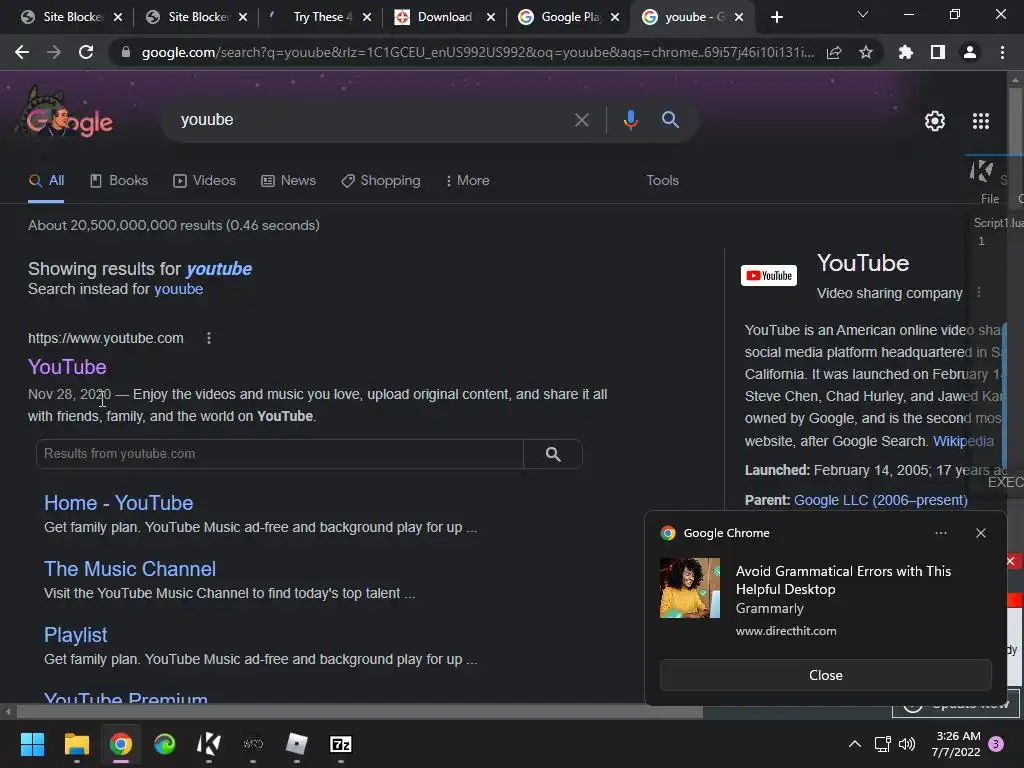Open notification center badge
1024x768 pixels.
(997, 744)
